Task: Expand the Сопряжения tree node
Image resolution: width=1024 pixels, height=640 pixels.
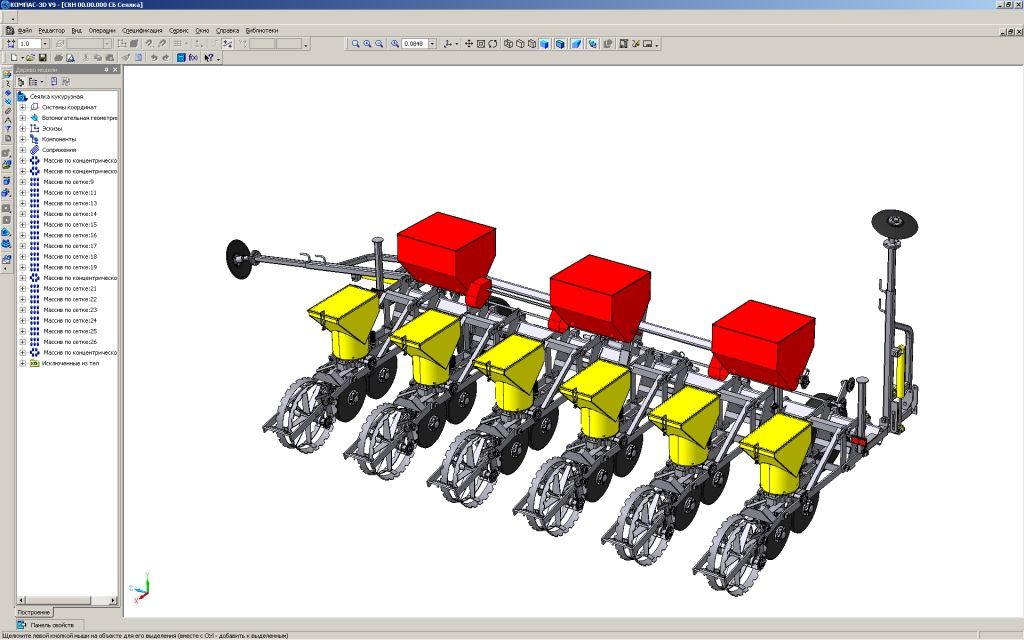Action: point(22,150)
